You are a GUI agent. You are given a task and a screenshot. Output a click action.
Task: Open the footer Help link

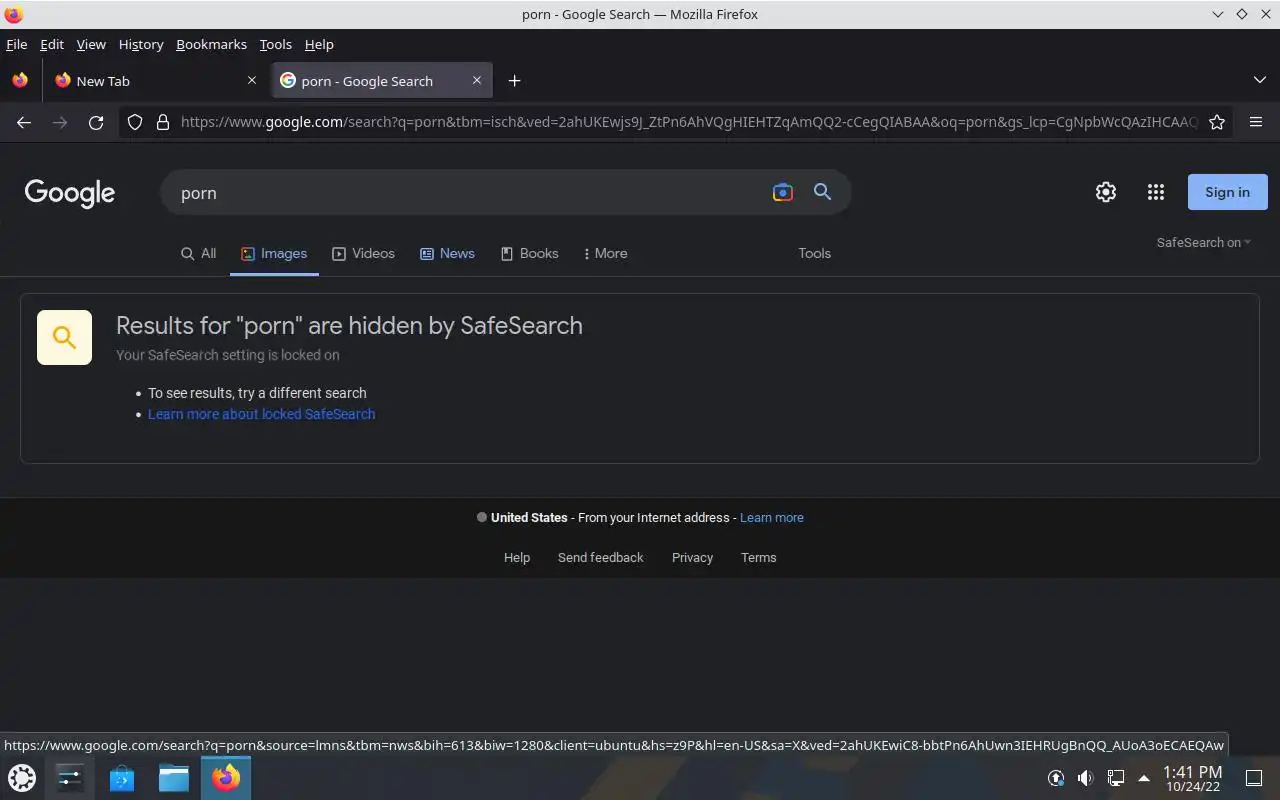[517, 557]
